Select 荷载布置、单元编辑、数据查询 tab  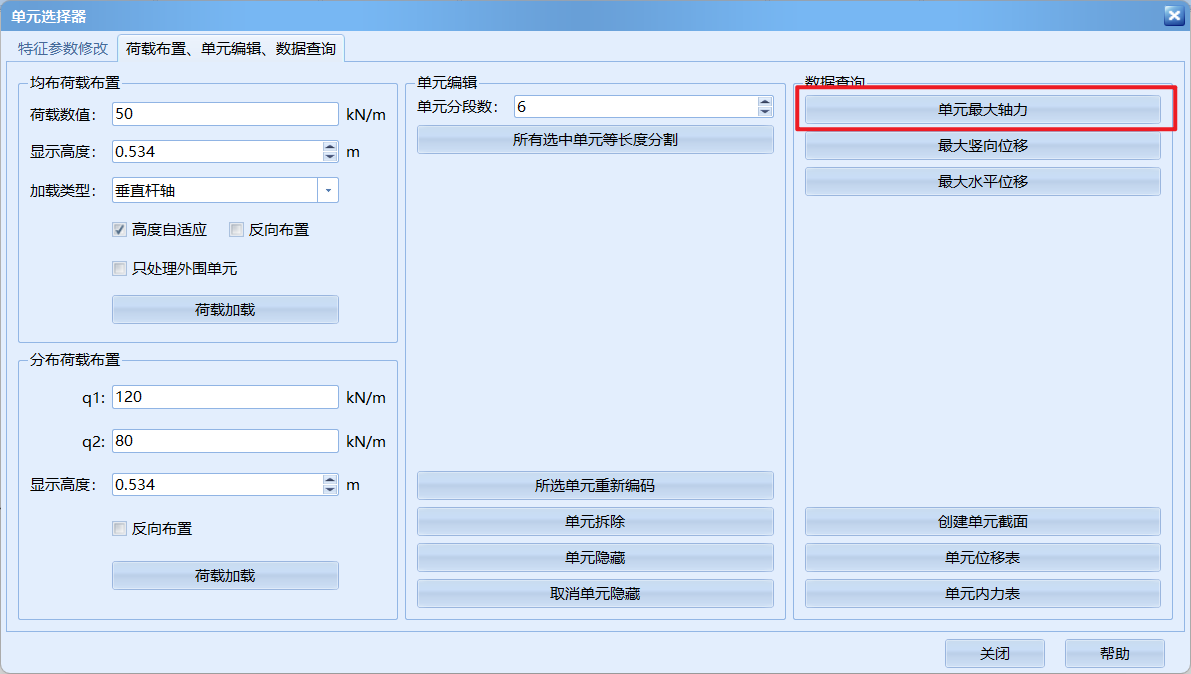click(x=231, y=48)
